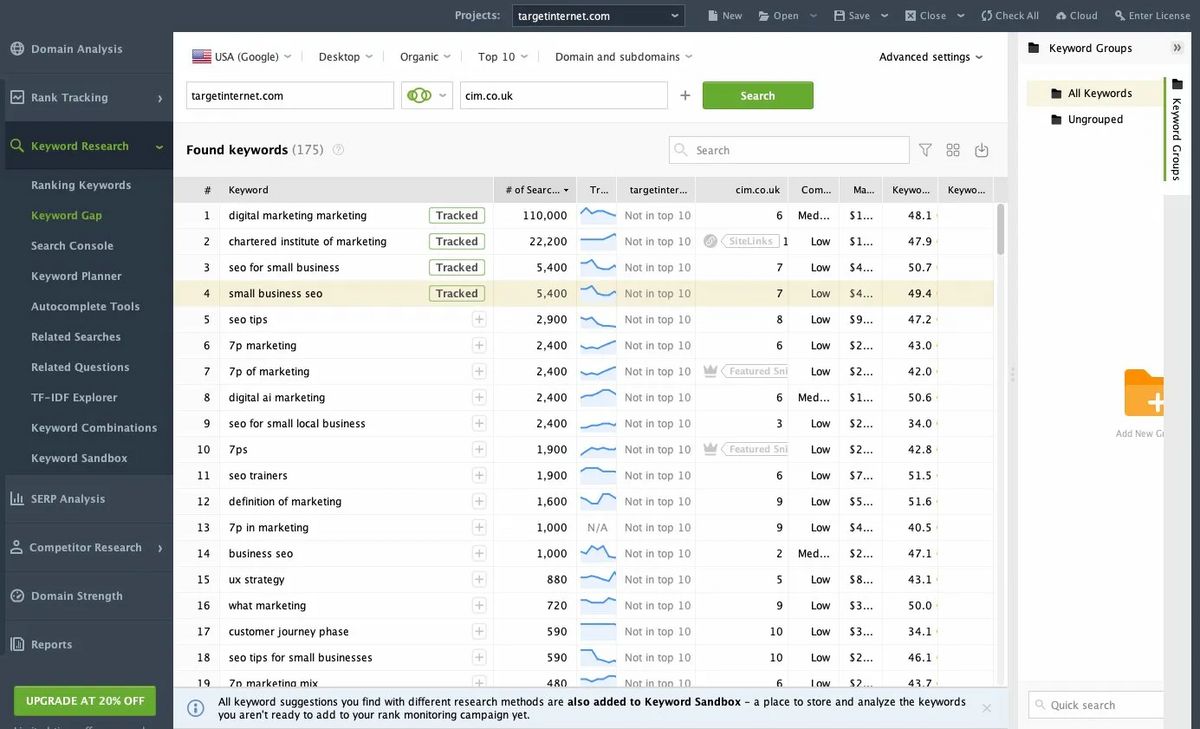Viewport: 1200px width, 729px height.
Task: Click the green Search button
Action: [x=758, y=96]
